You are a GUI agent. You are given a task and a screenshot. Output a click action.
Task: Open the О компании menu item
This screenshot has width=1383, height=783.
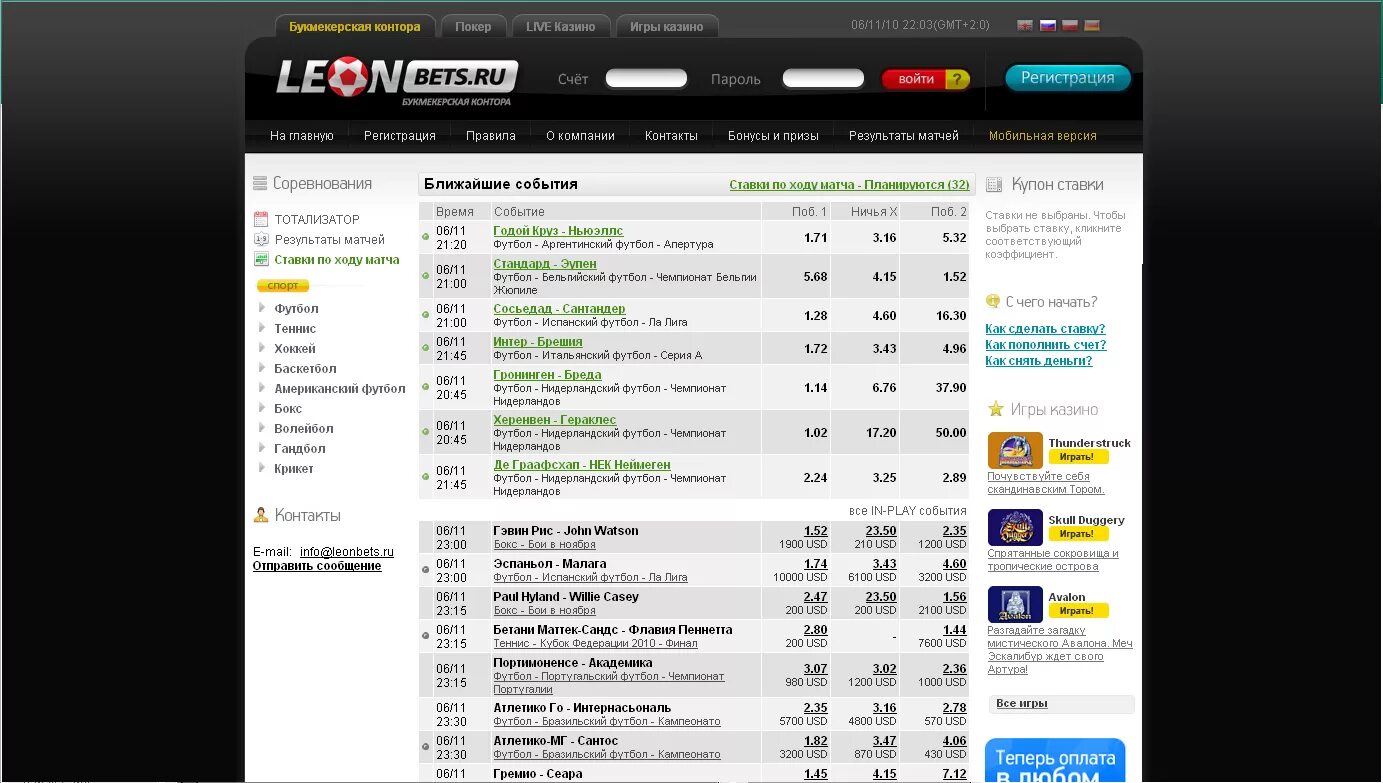(580, 136)
